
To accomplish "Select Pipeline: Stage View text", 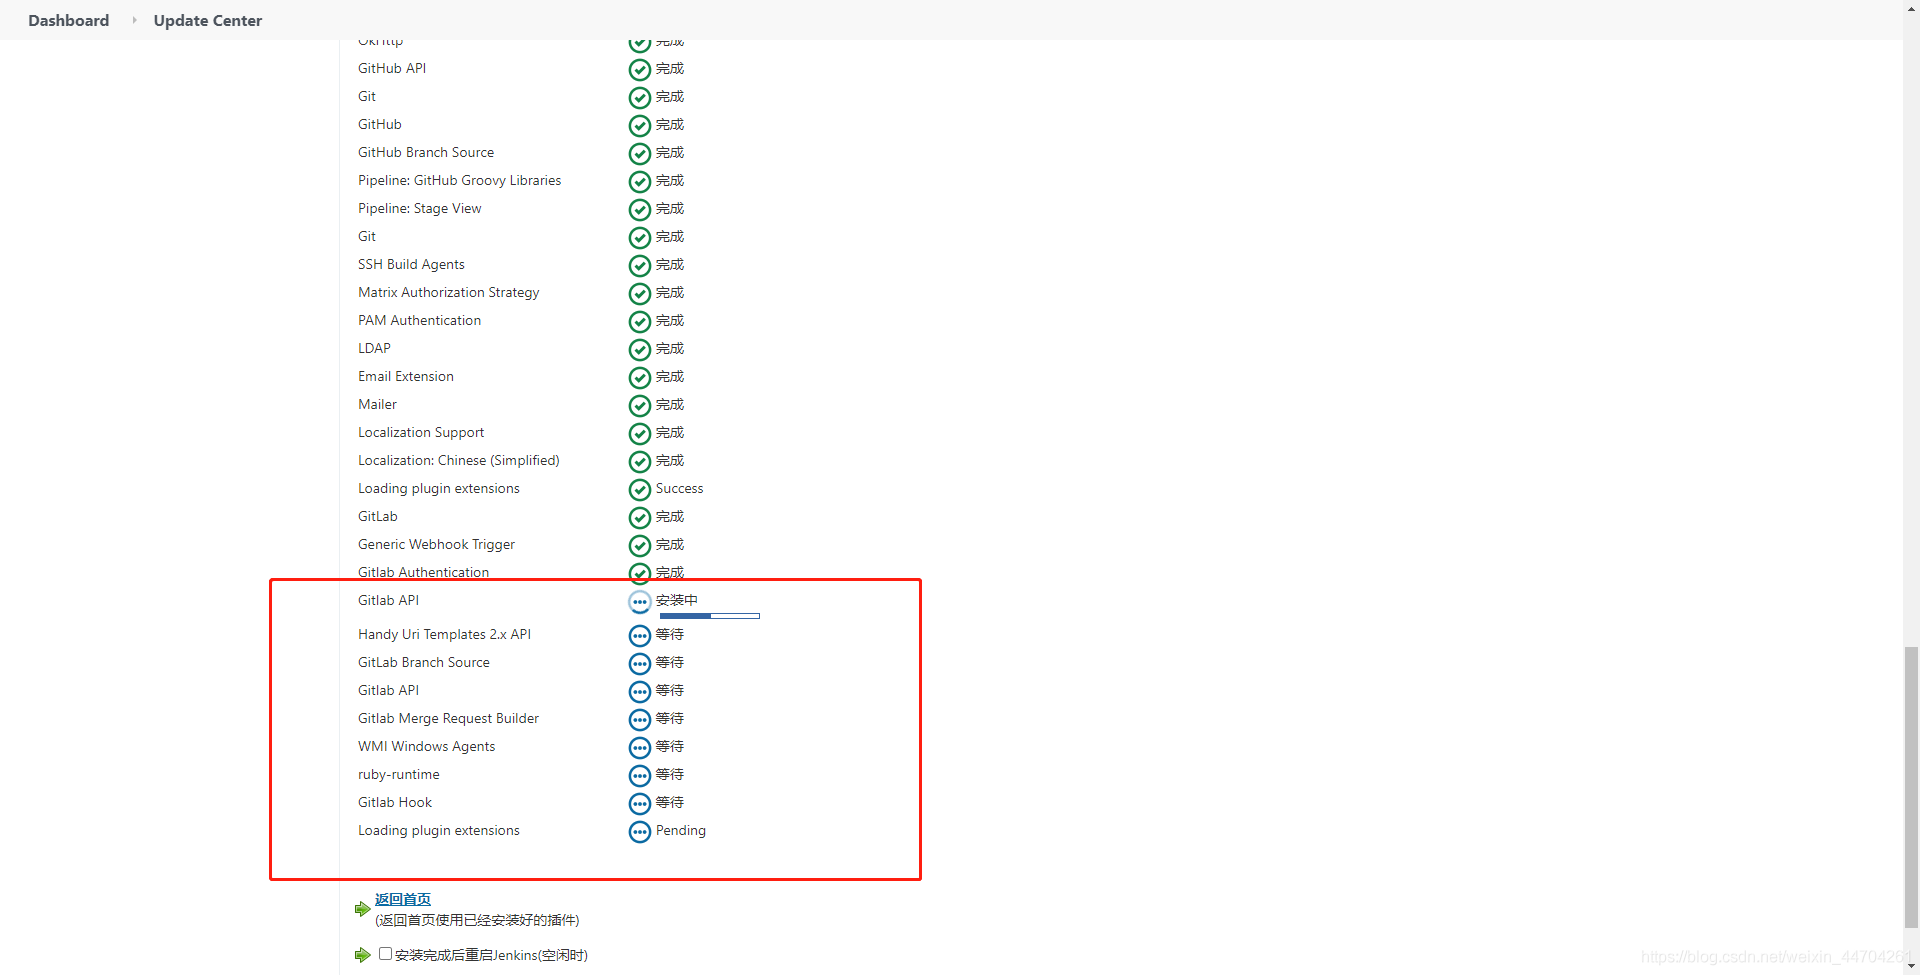I will (420, 208).
